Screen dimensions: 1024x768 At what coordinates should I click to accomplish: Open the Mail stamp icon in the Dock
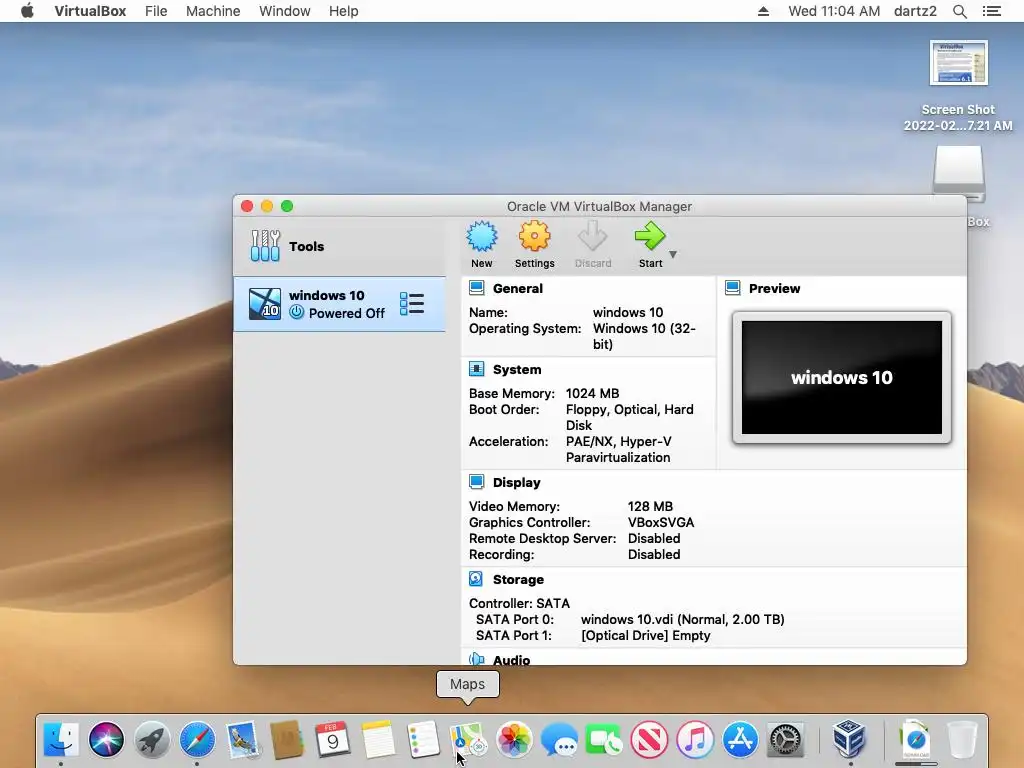pyautogui.click(x=243, y=739)
